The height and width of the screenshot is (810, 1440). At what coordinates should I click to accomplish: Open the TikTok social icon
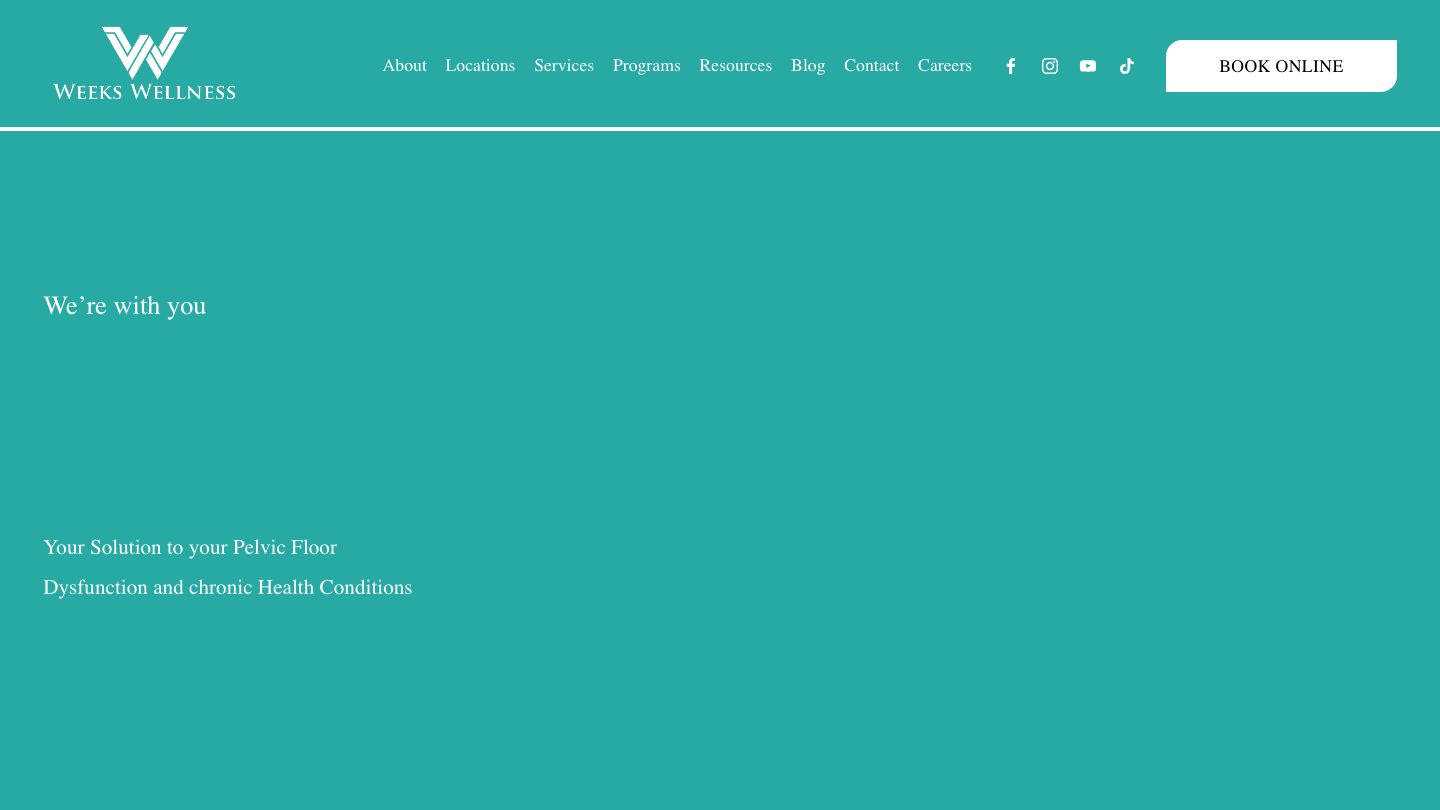click(1126, 66)
